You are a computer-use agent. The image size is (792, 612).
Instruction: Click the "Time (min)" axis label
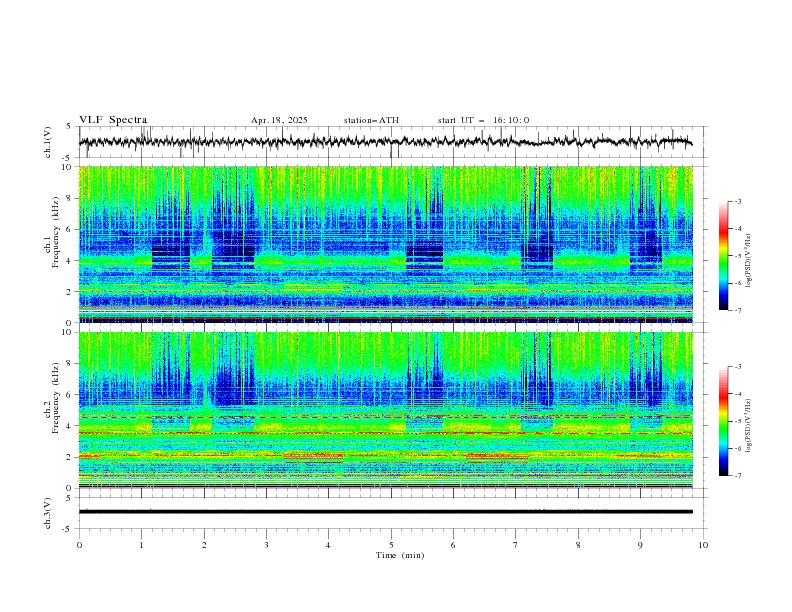(x=400, y=555)
